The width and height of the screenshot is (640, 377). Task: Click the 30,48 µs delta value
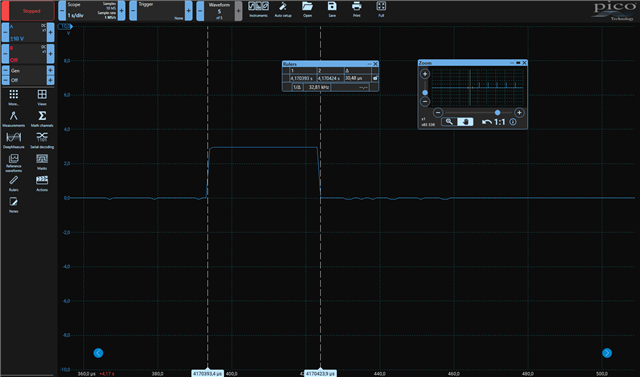point(353,78)
